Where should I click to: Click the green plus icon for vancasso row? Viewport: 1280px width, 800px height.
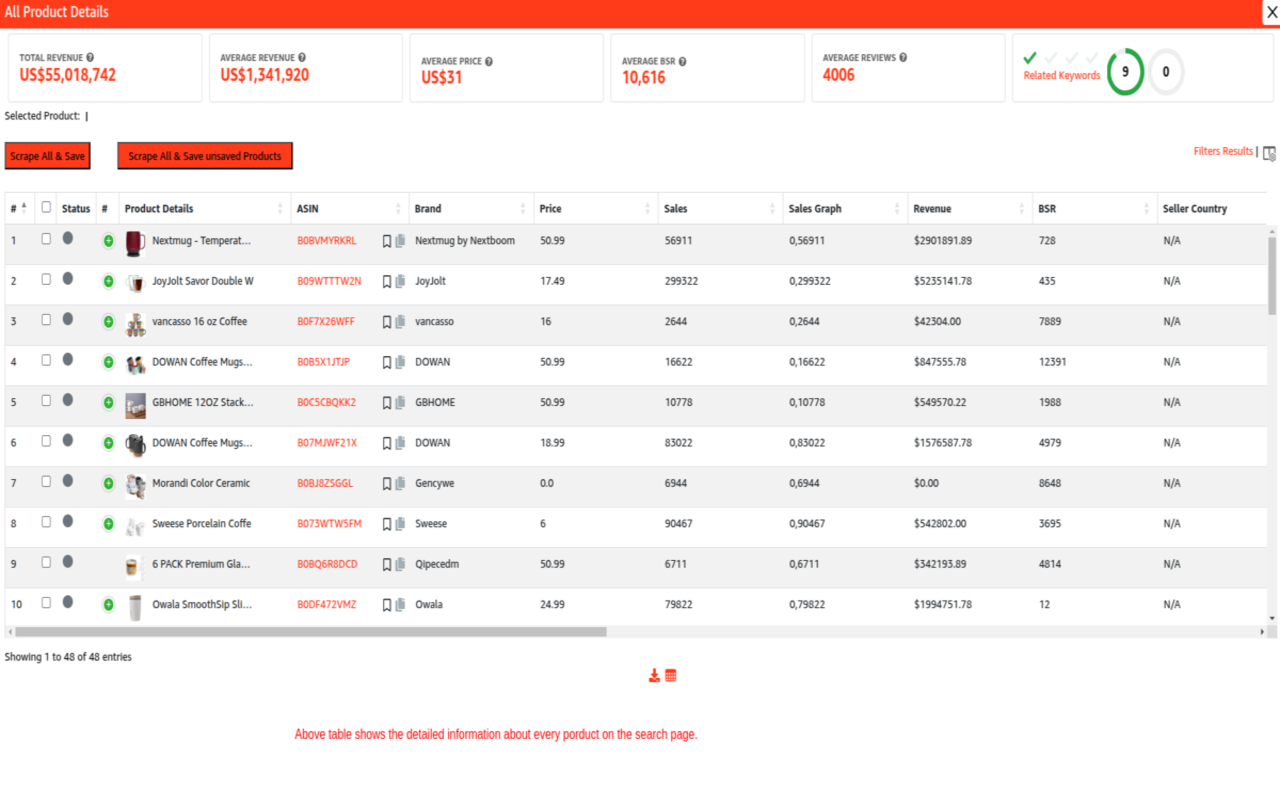point(108,322)
